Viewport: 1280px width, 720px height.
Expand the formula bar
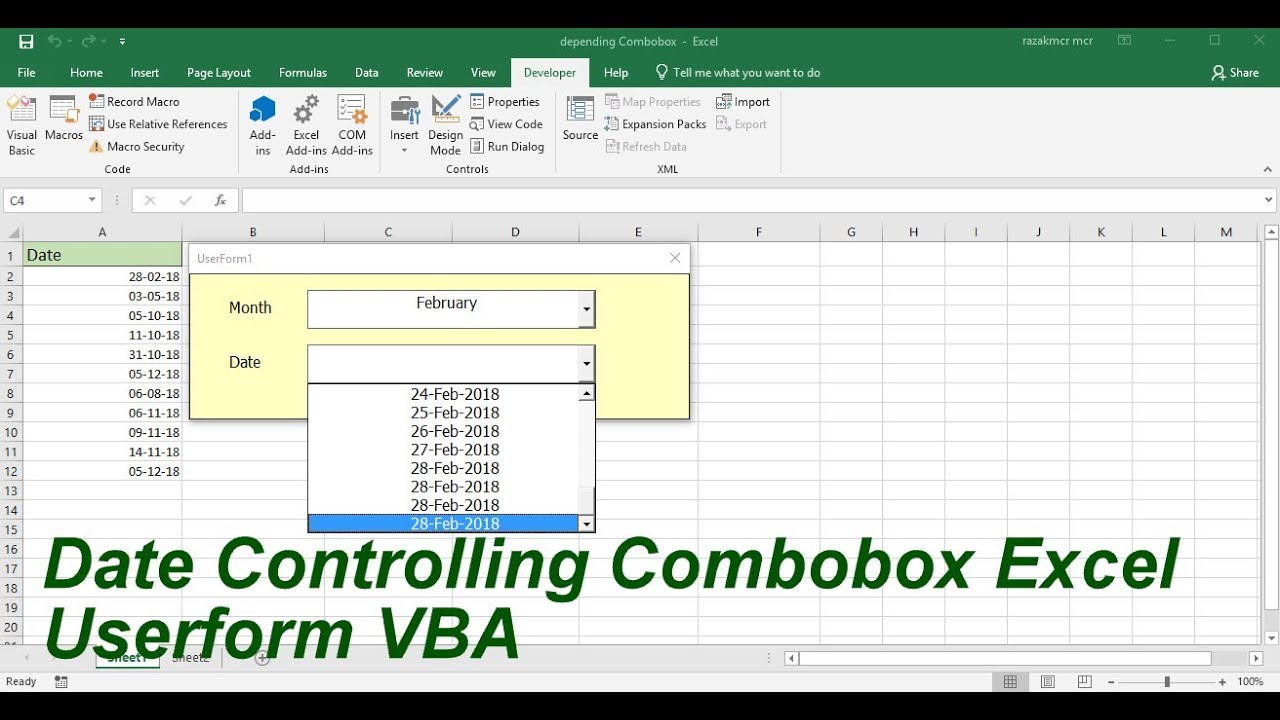click(x=1270, y=200)
